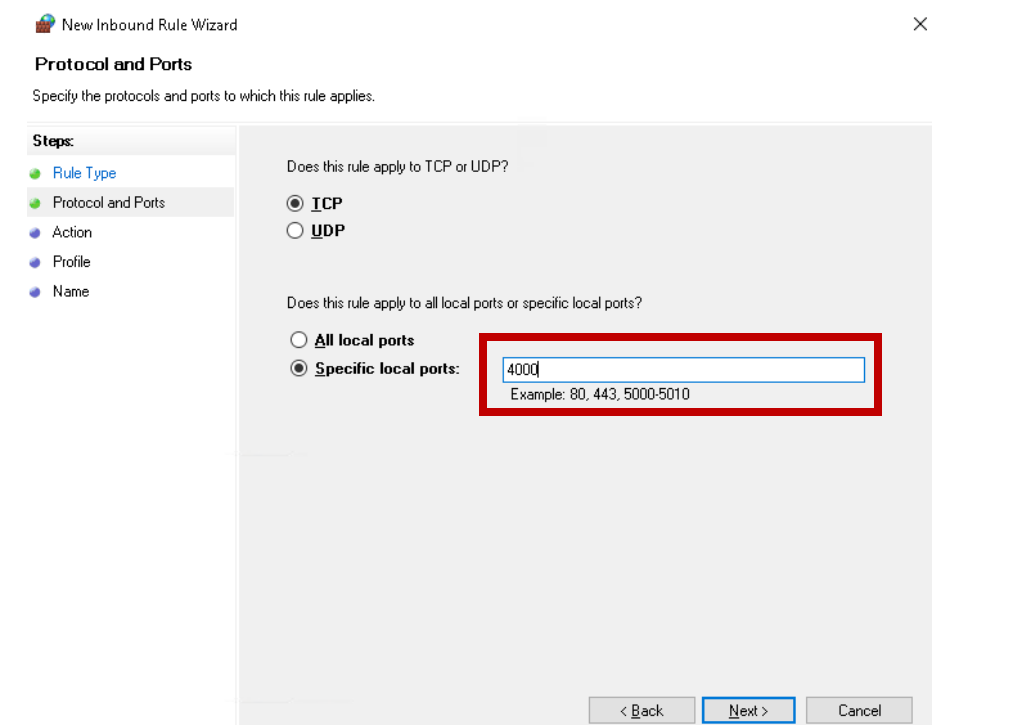Screen dimensions: 1025x725
Task: Click the green Rule Type step bullet
Action: pyautogui.click(x=35, y=173)
